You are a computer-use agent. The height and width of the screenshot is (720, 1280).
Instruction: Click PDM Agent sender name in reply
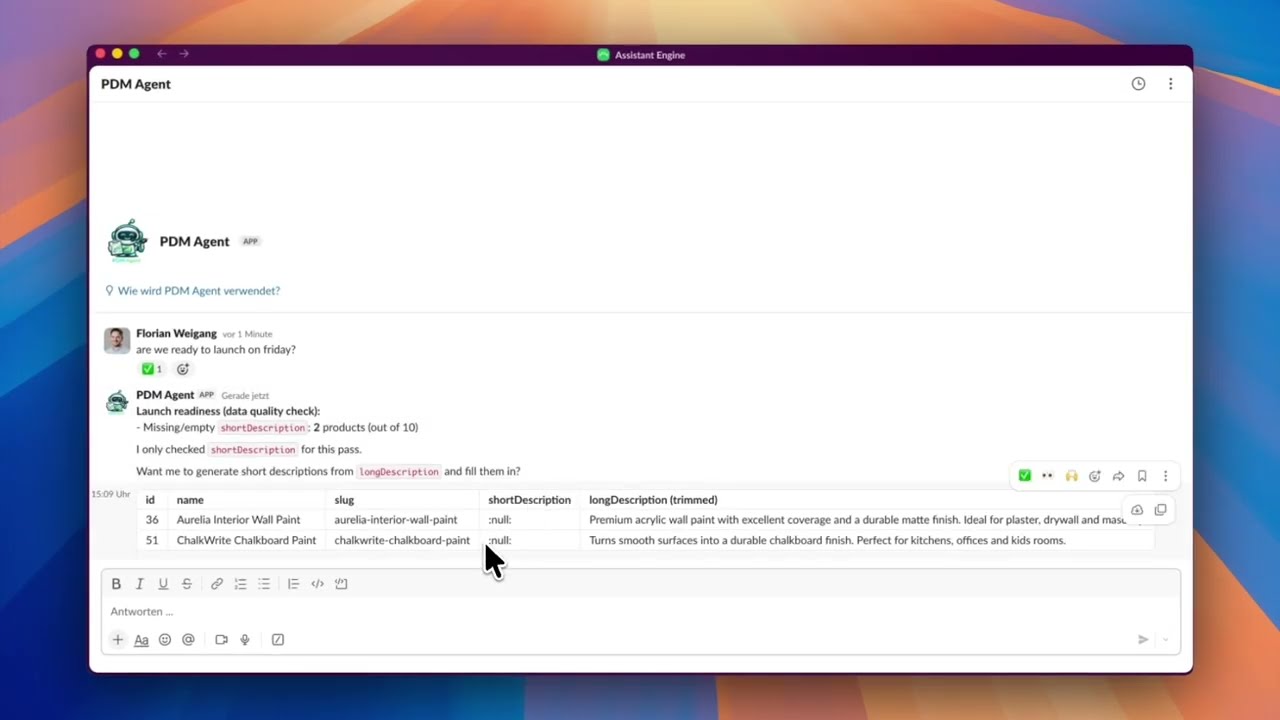165,395
